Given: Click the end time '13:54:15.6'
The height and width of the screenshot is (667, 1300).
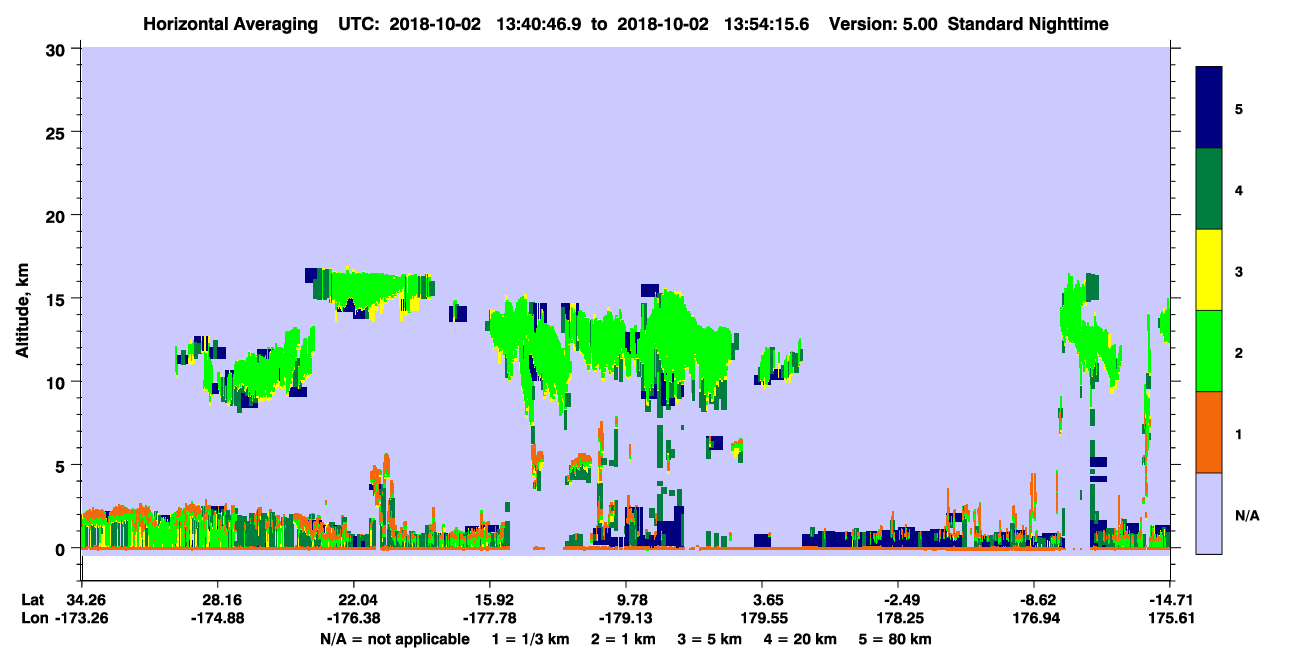Looking at the screenshot, I should pyautogui.click(x=766, y=23).
